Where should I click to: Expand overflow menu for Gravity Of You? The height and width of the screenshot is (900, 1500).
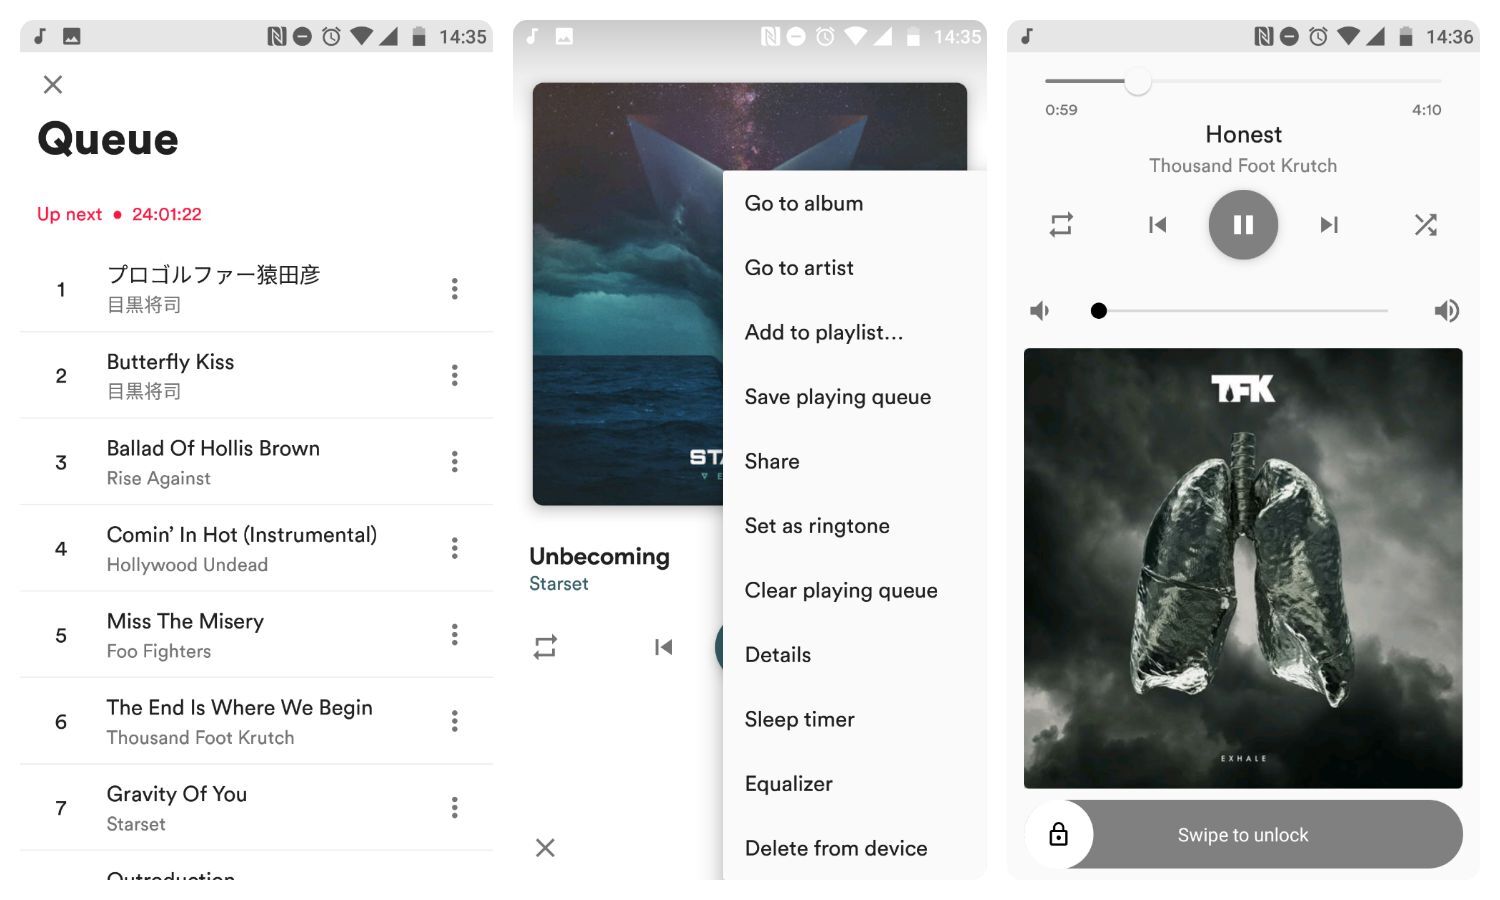click(x=454, y=808)
